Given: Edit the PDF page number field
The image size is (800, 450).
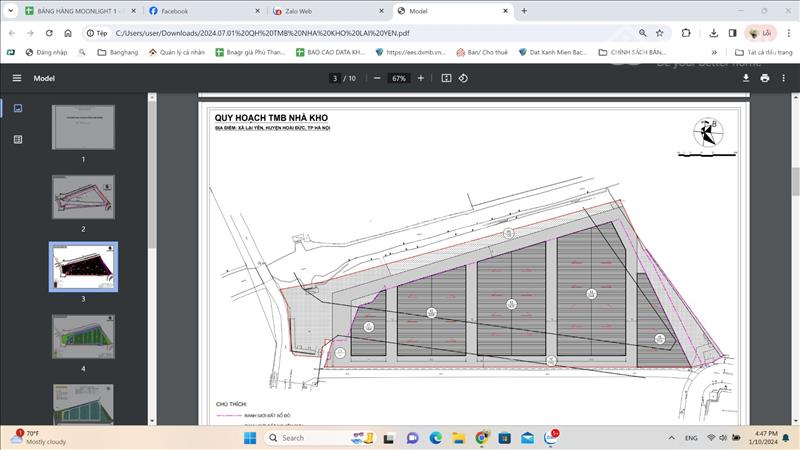Looking at the screenshot, I should pos(335,78).
